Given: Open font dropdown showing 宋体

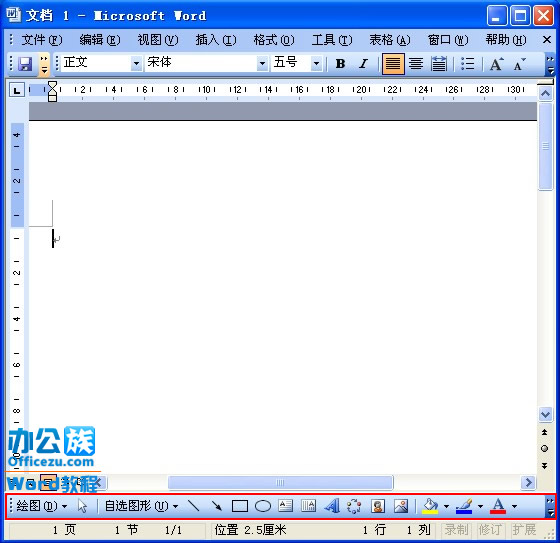Looking at the screenshot, I should (262, 64).
